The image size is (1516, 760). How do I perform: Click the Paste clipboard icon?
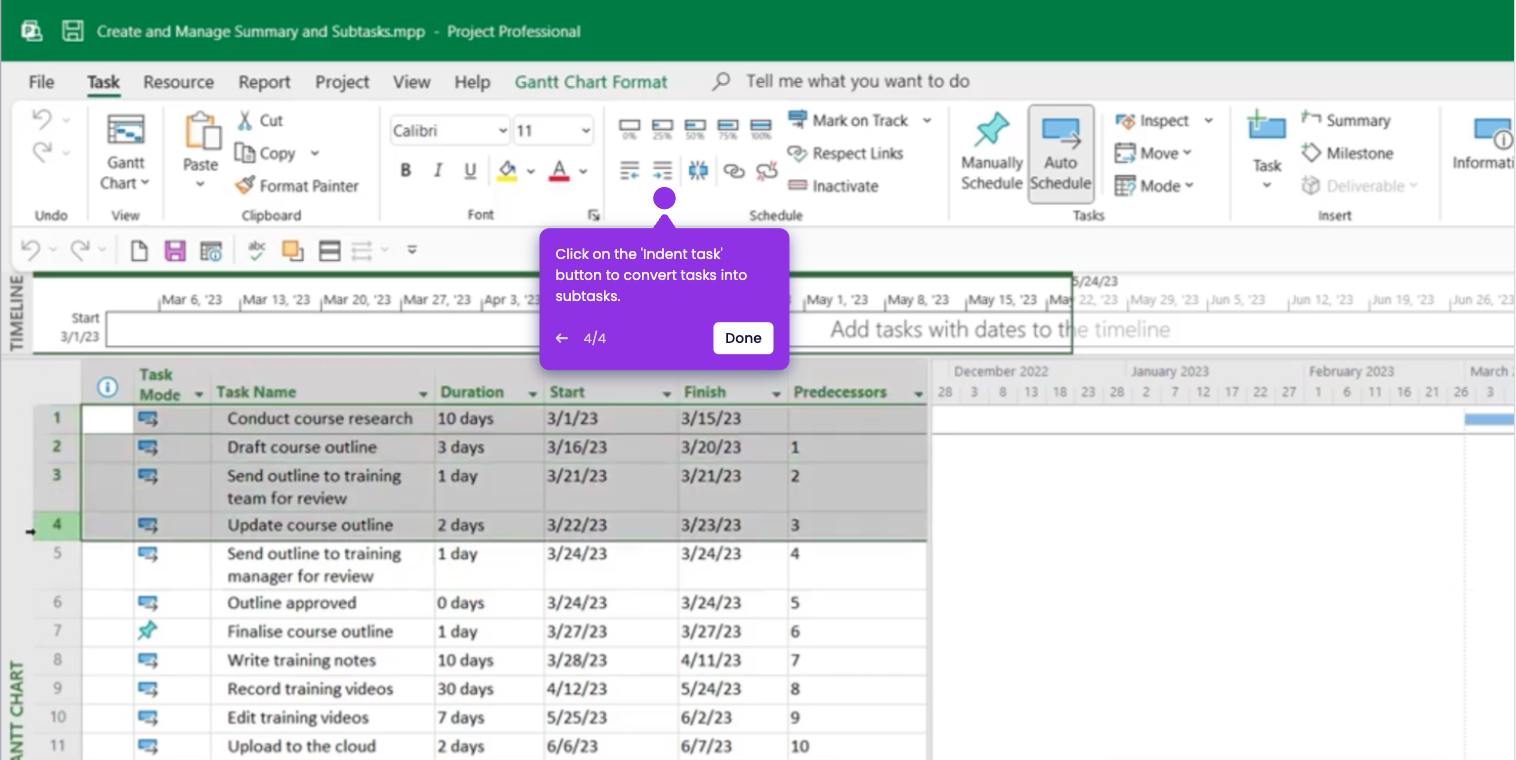coord(201,132)
